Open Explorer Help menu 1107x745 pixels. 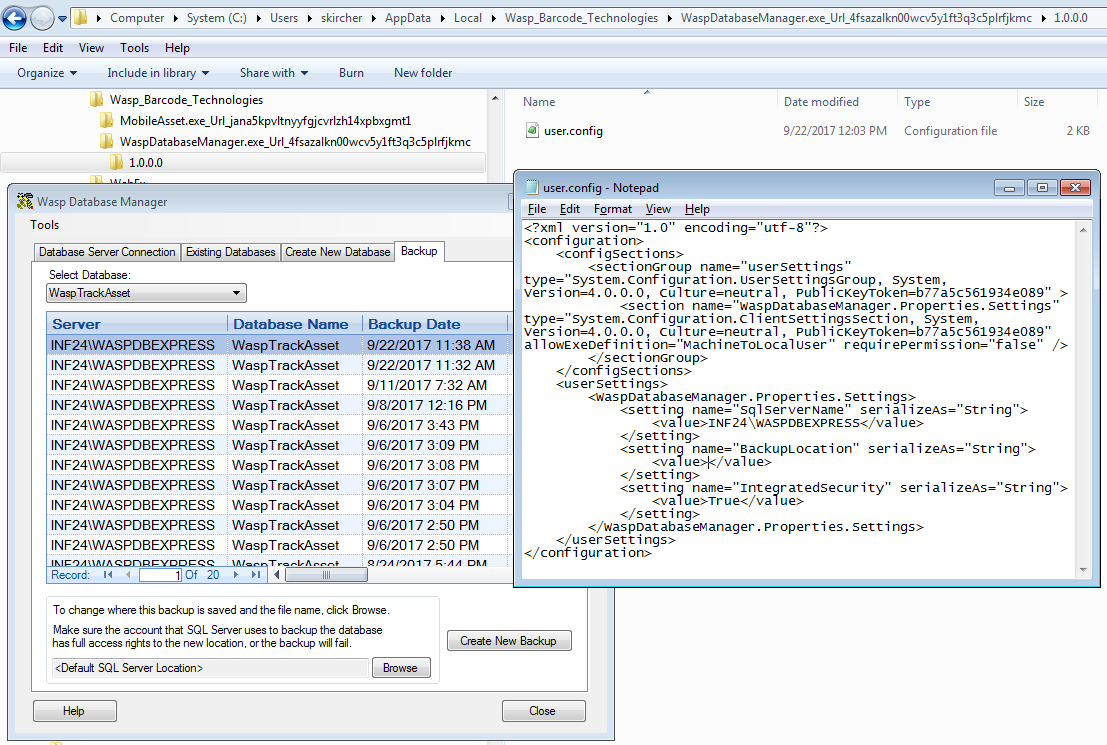click(177, 48)
